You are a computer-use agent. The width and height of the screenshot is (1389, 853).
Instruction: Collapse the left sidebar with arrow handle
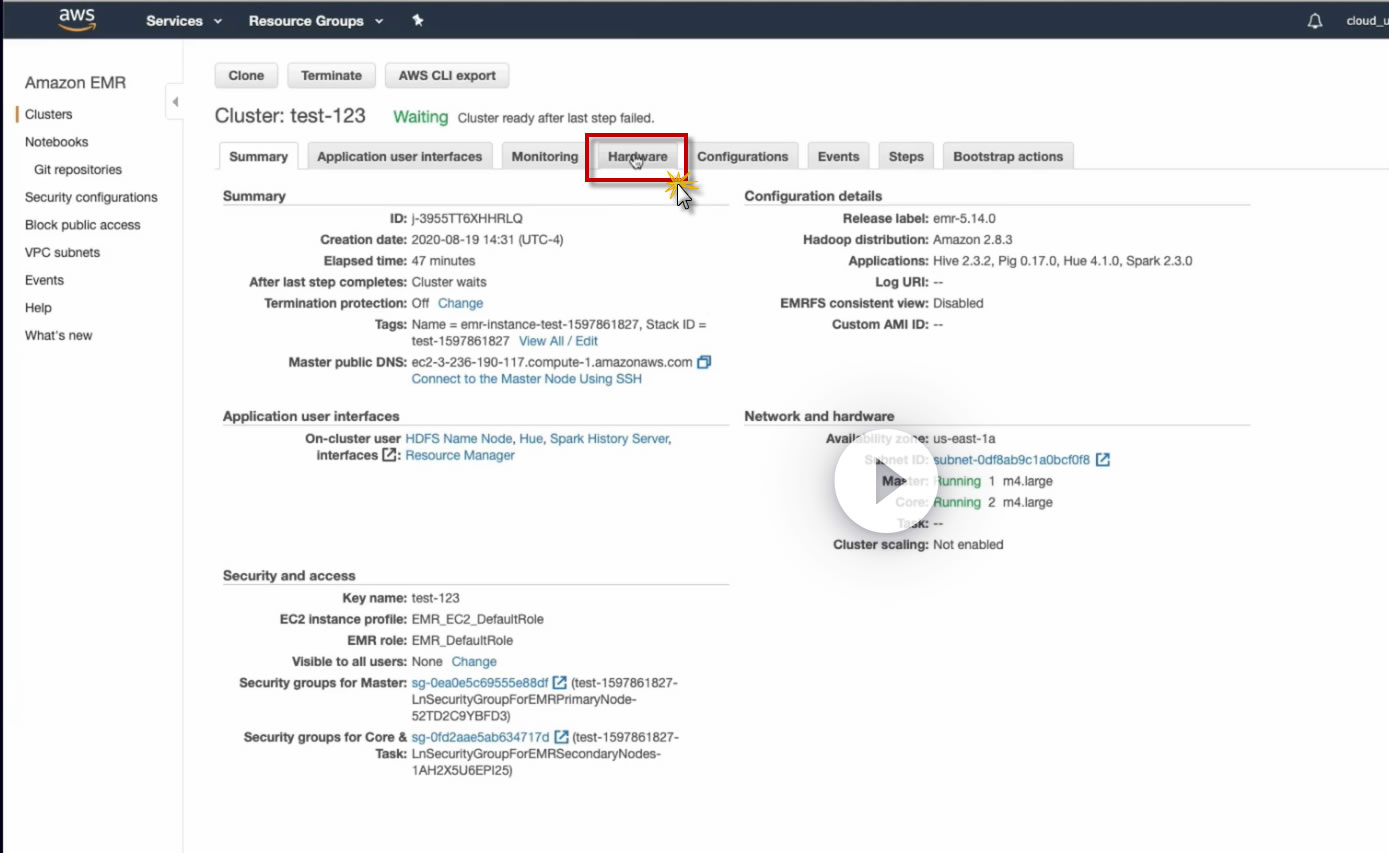(x=175, y=102)
